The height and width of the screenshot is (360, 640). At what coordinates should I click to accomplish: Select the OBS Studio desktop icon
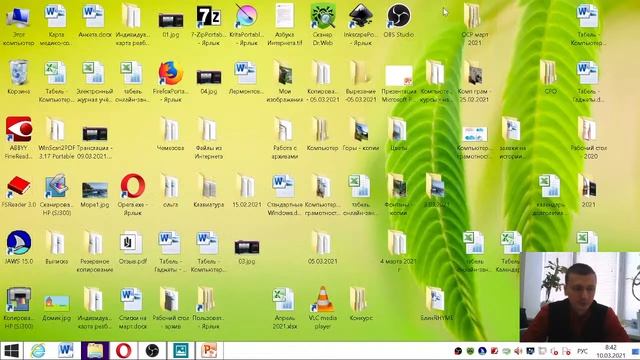[x=399, y=17]
